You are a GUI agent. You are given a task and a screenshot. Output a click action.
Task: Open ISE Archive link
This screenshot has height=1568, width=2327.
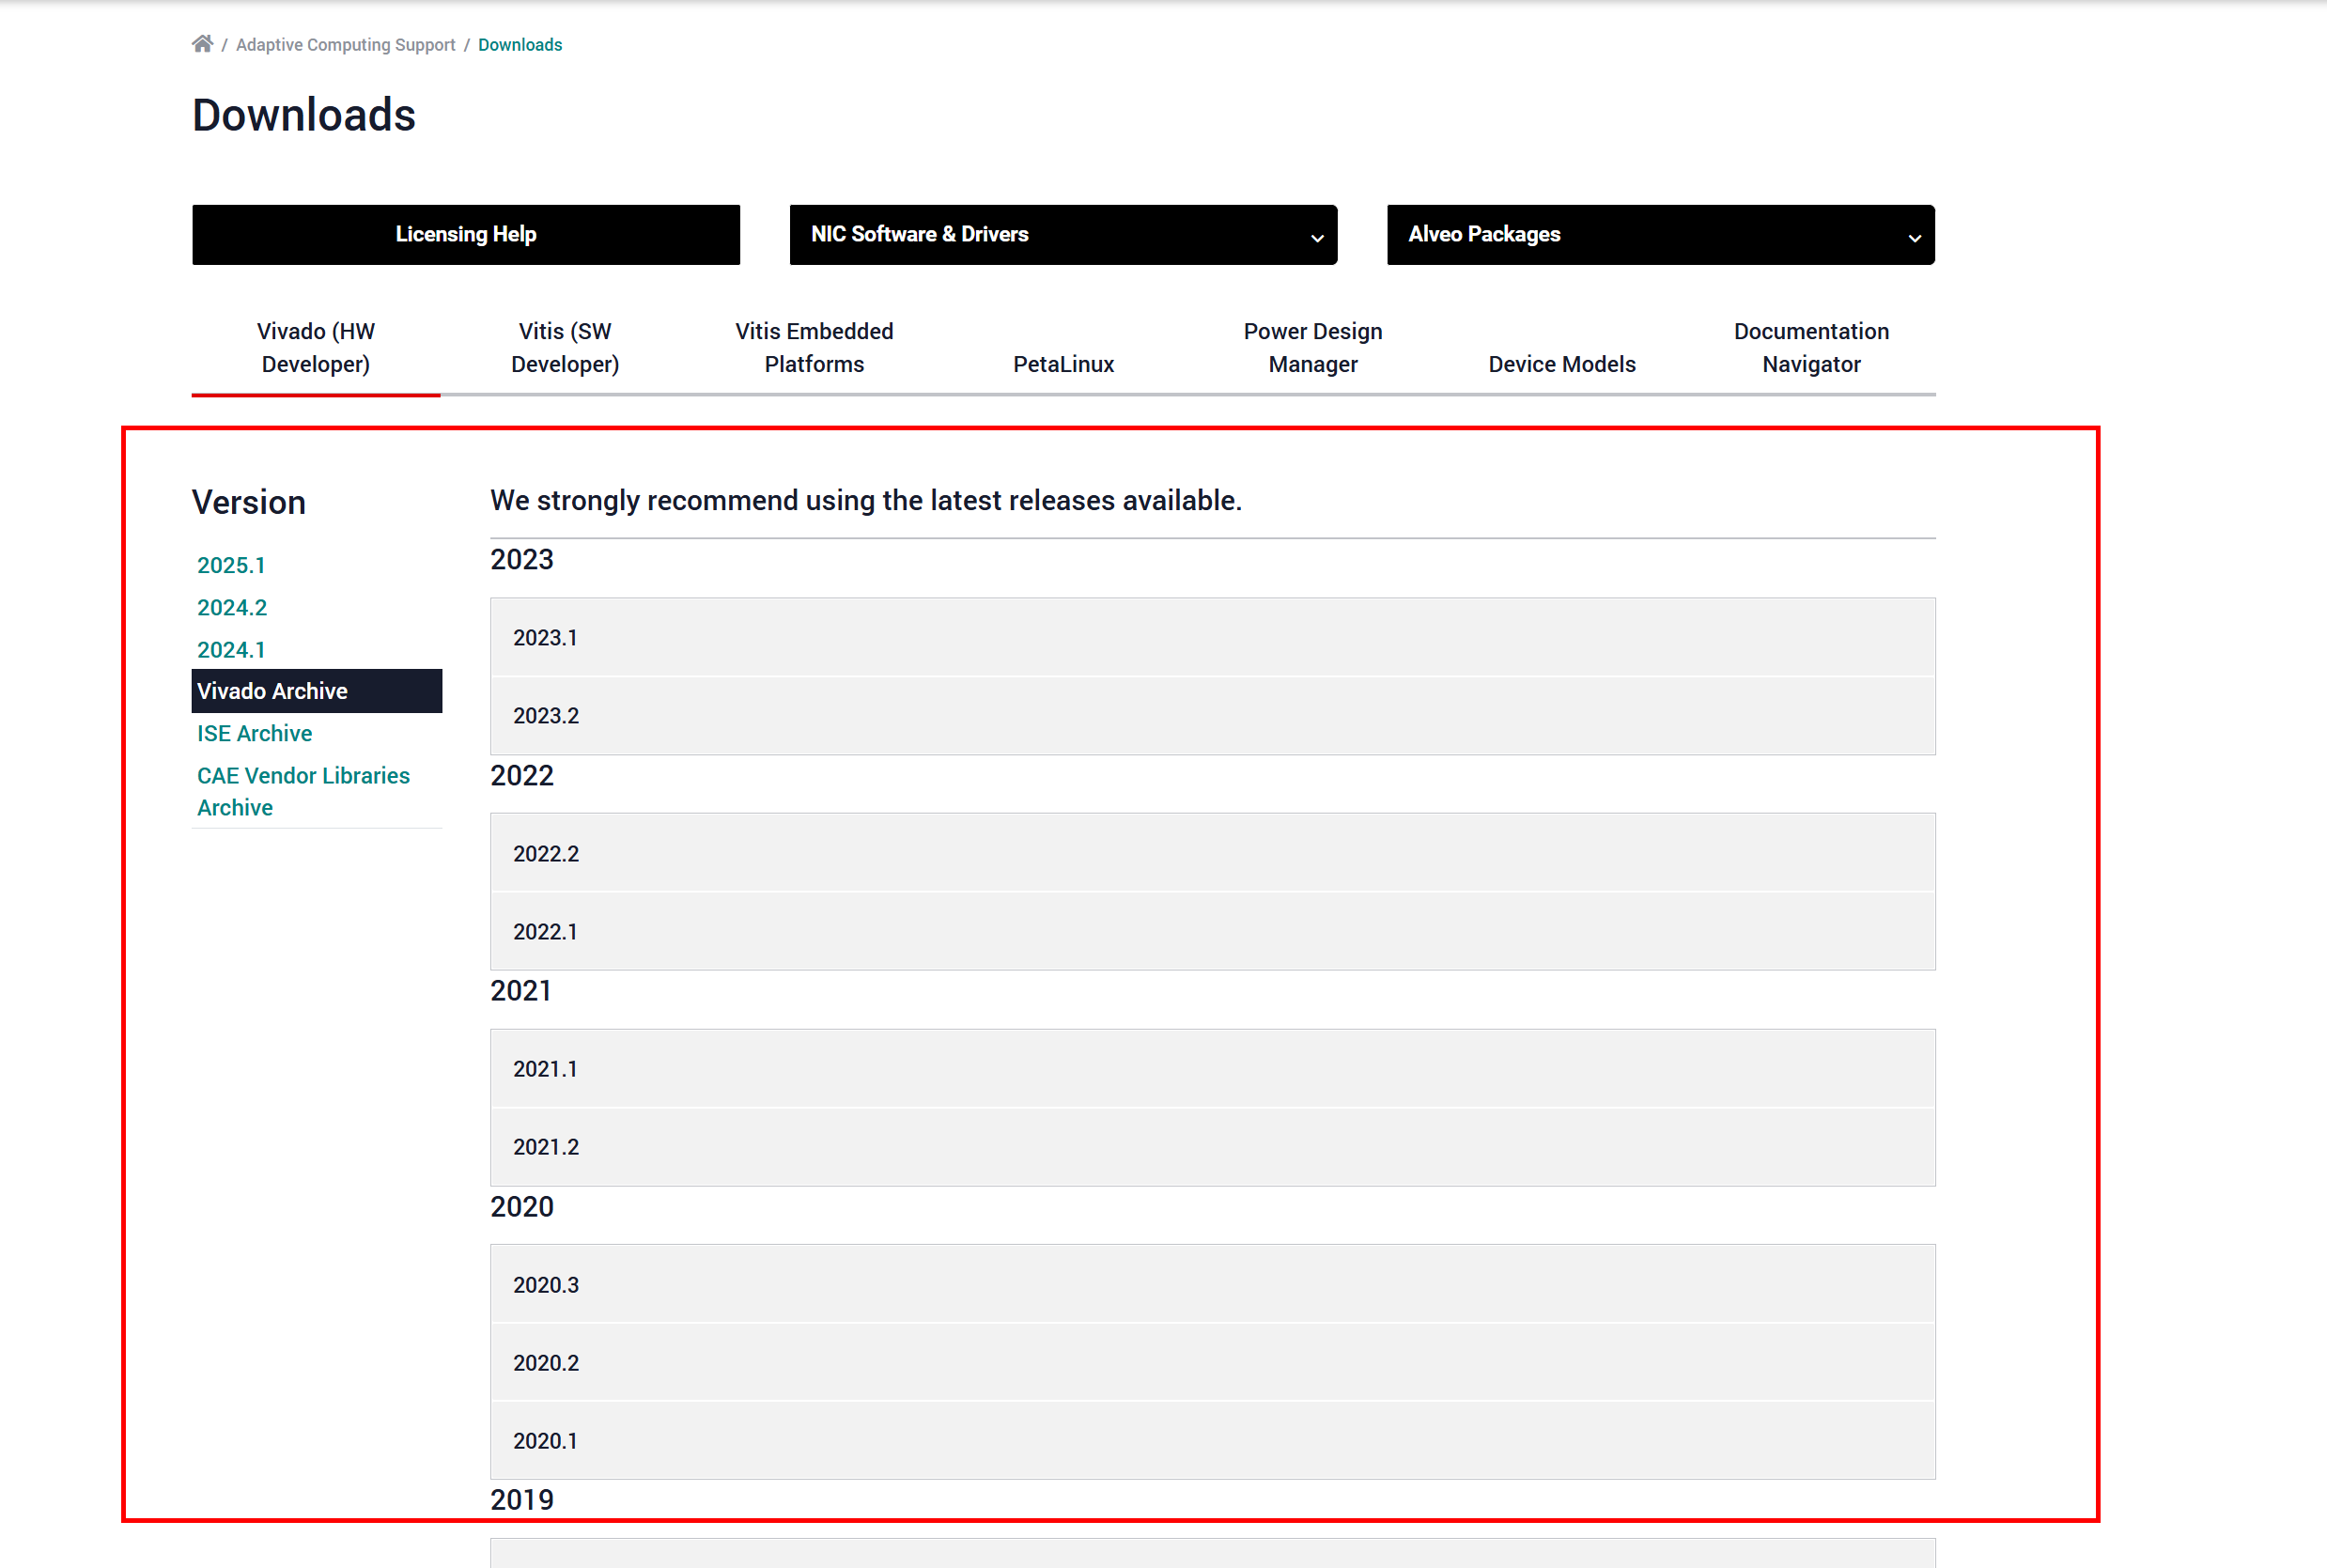pos(254,733)
